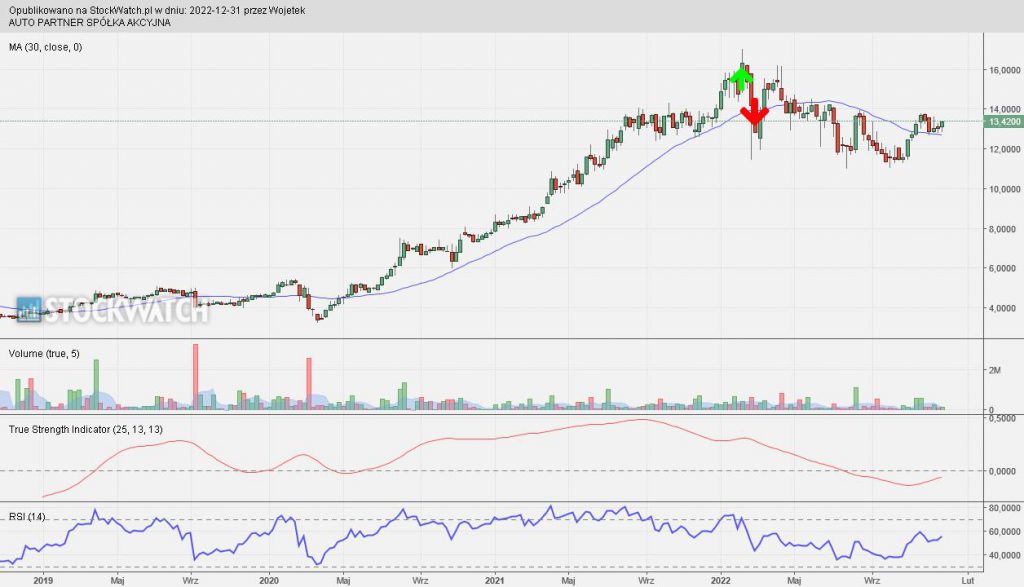Click the 80,0000 RSI axis label

(1004, 507)
